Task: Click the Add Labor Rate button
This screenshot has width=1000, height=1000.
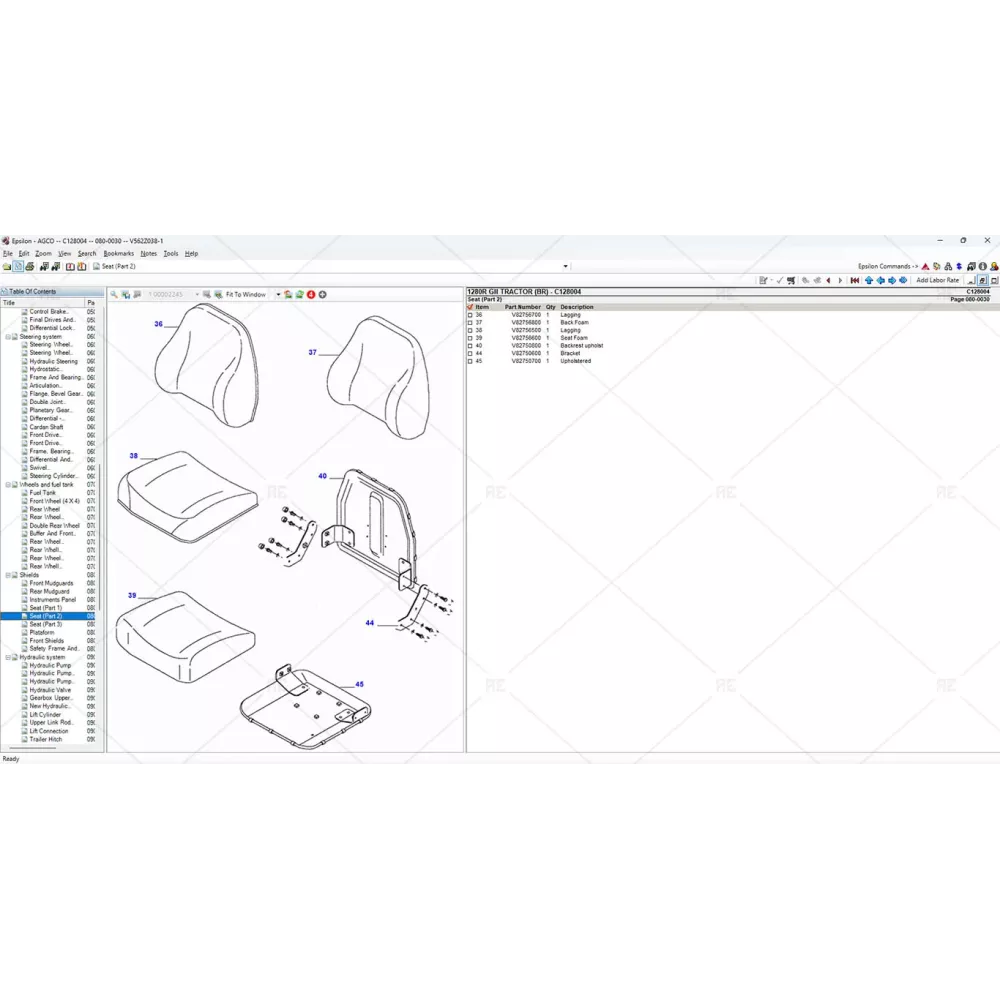Action: (x=937, y=281)
